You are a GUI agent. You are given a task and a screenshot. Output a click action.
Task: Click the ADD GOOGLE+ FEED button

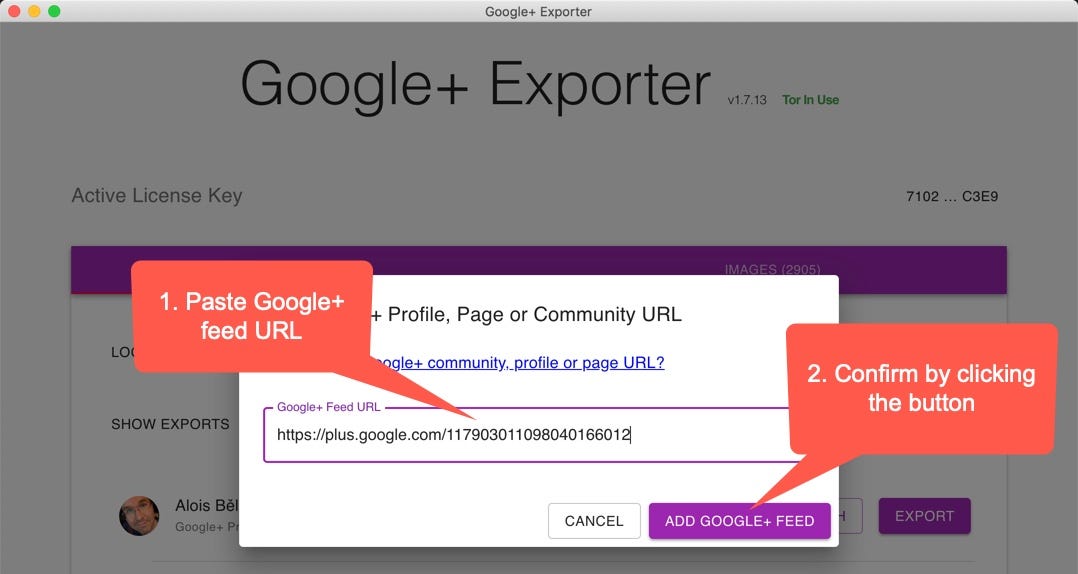point(739,521)
